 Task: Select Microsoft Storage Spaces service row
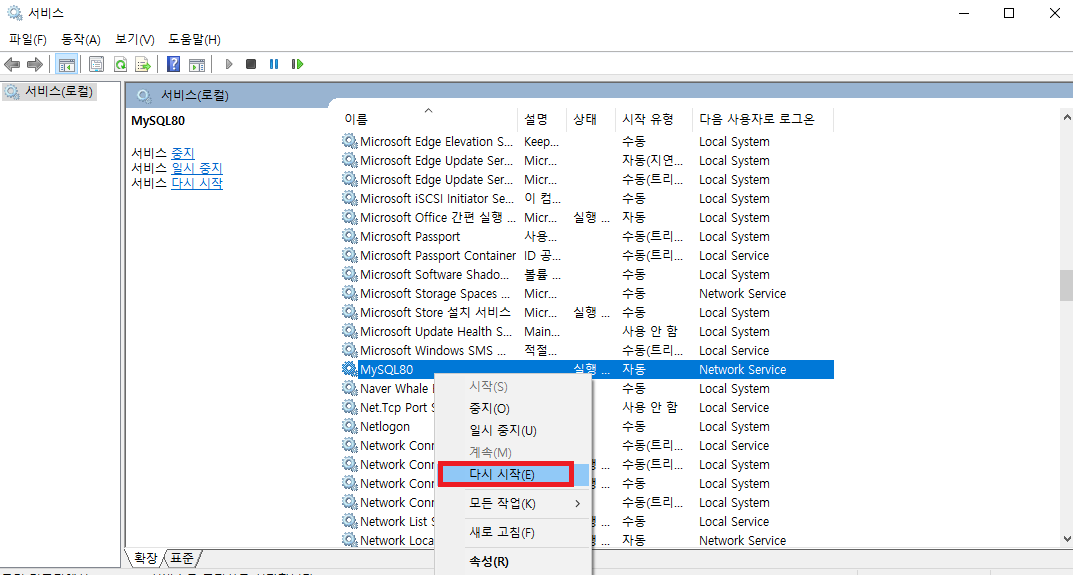587,294
